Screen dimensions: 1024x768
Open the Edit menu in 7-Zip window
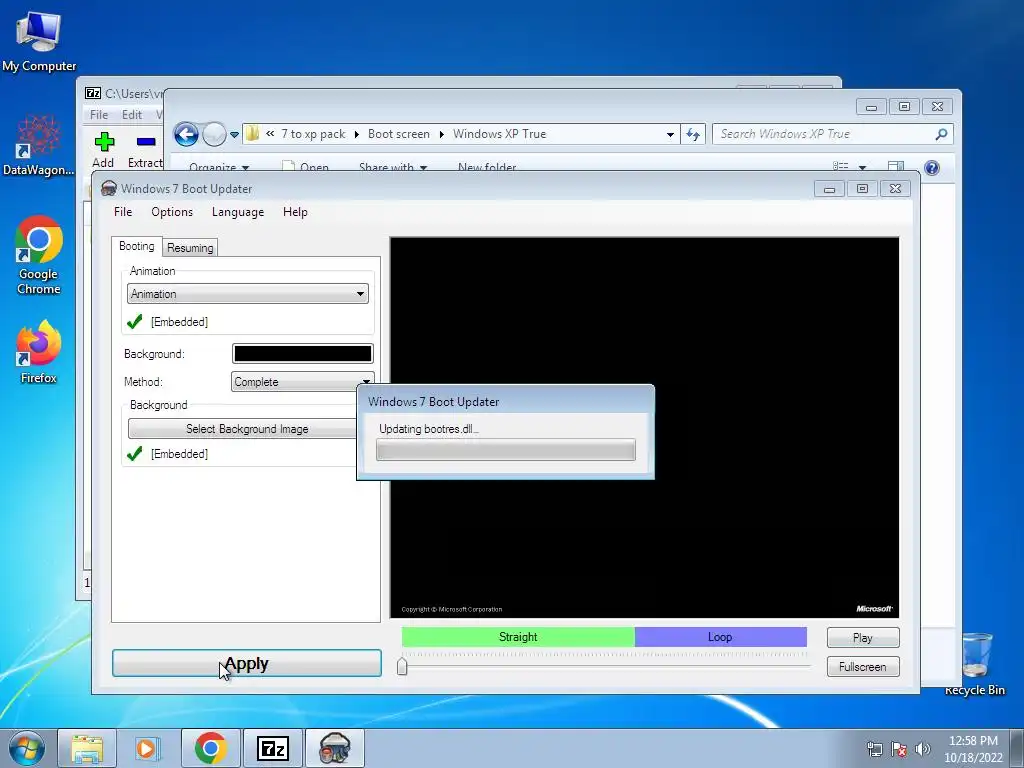click(132, 114)
